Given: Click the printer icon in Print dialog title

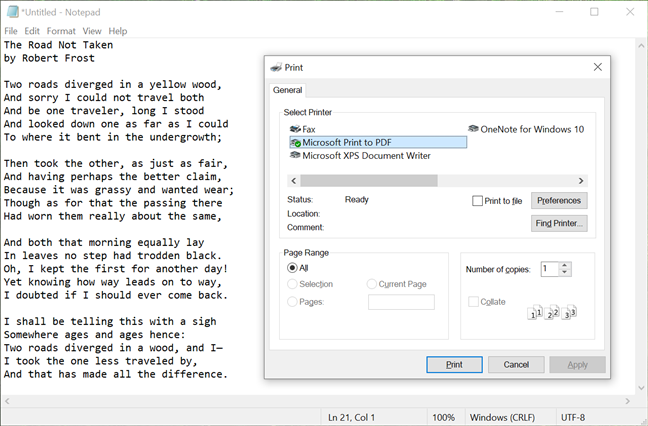Looking at the screenshot, I should pyautogui.click(x=276, y=67).
